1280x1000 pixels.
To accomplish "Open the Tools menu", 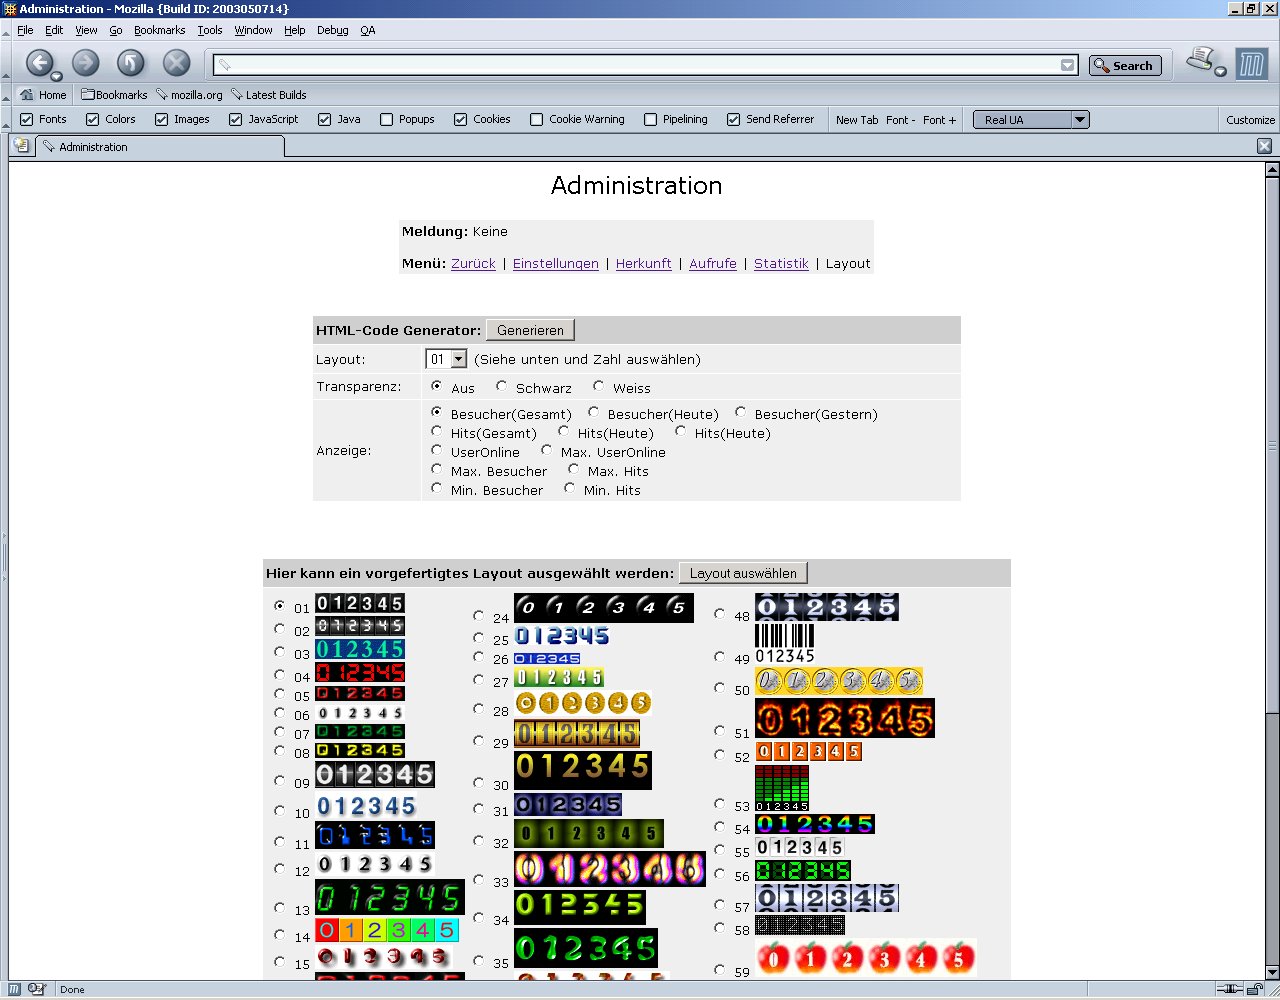I will (x=210, y=30).
